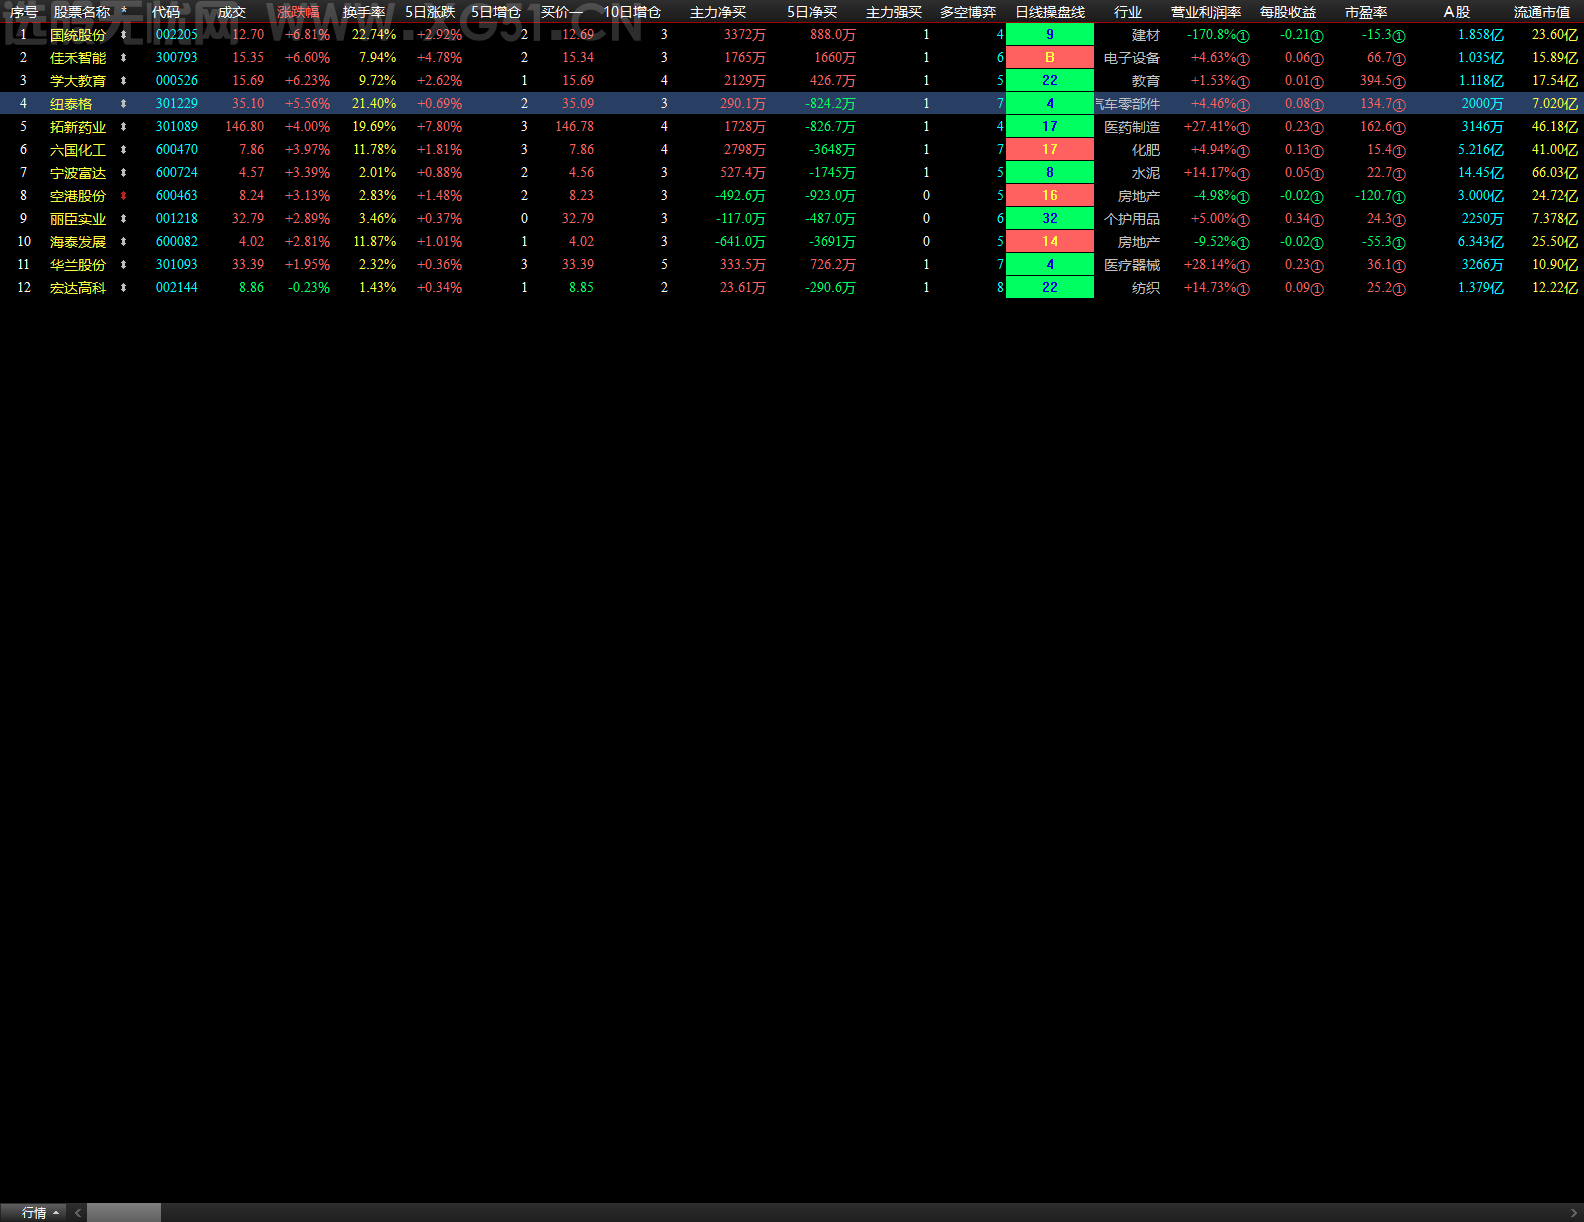Screen dimensions: 1584x1222
Task: Click the horizontal scrollbar right arrow
Action: [x=1574, y=1213]
